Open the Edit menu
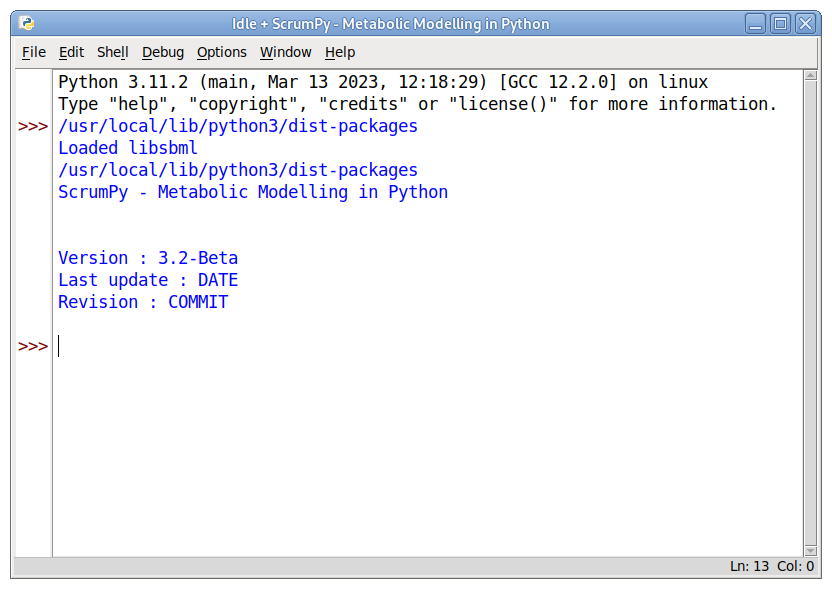The height and width of the screenshot is (589, 832). 71,52
